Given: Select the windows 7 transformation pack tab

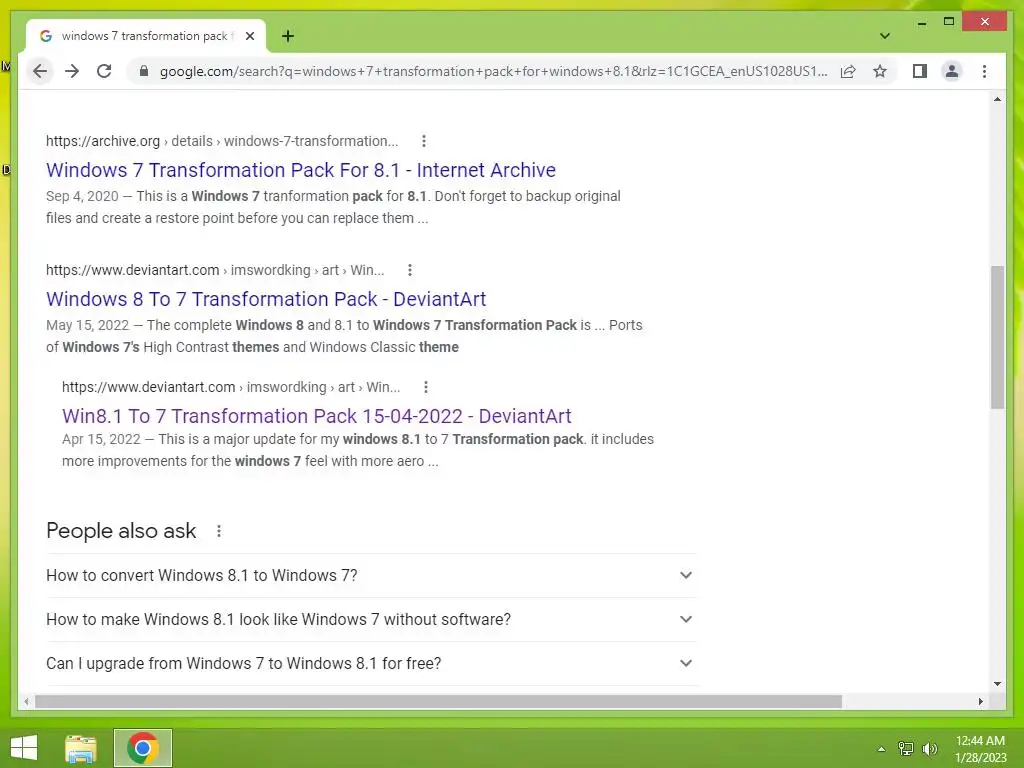Looking at the screenshot, I should [146, 36].
